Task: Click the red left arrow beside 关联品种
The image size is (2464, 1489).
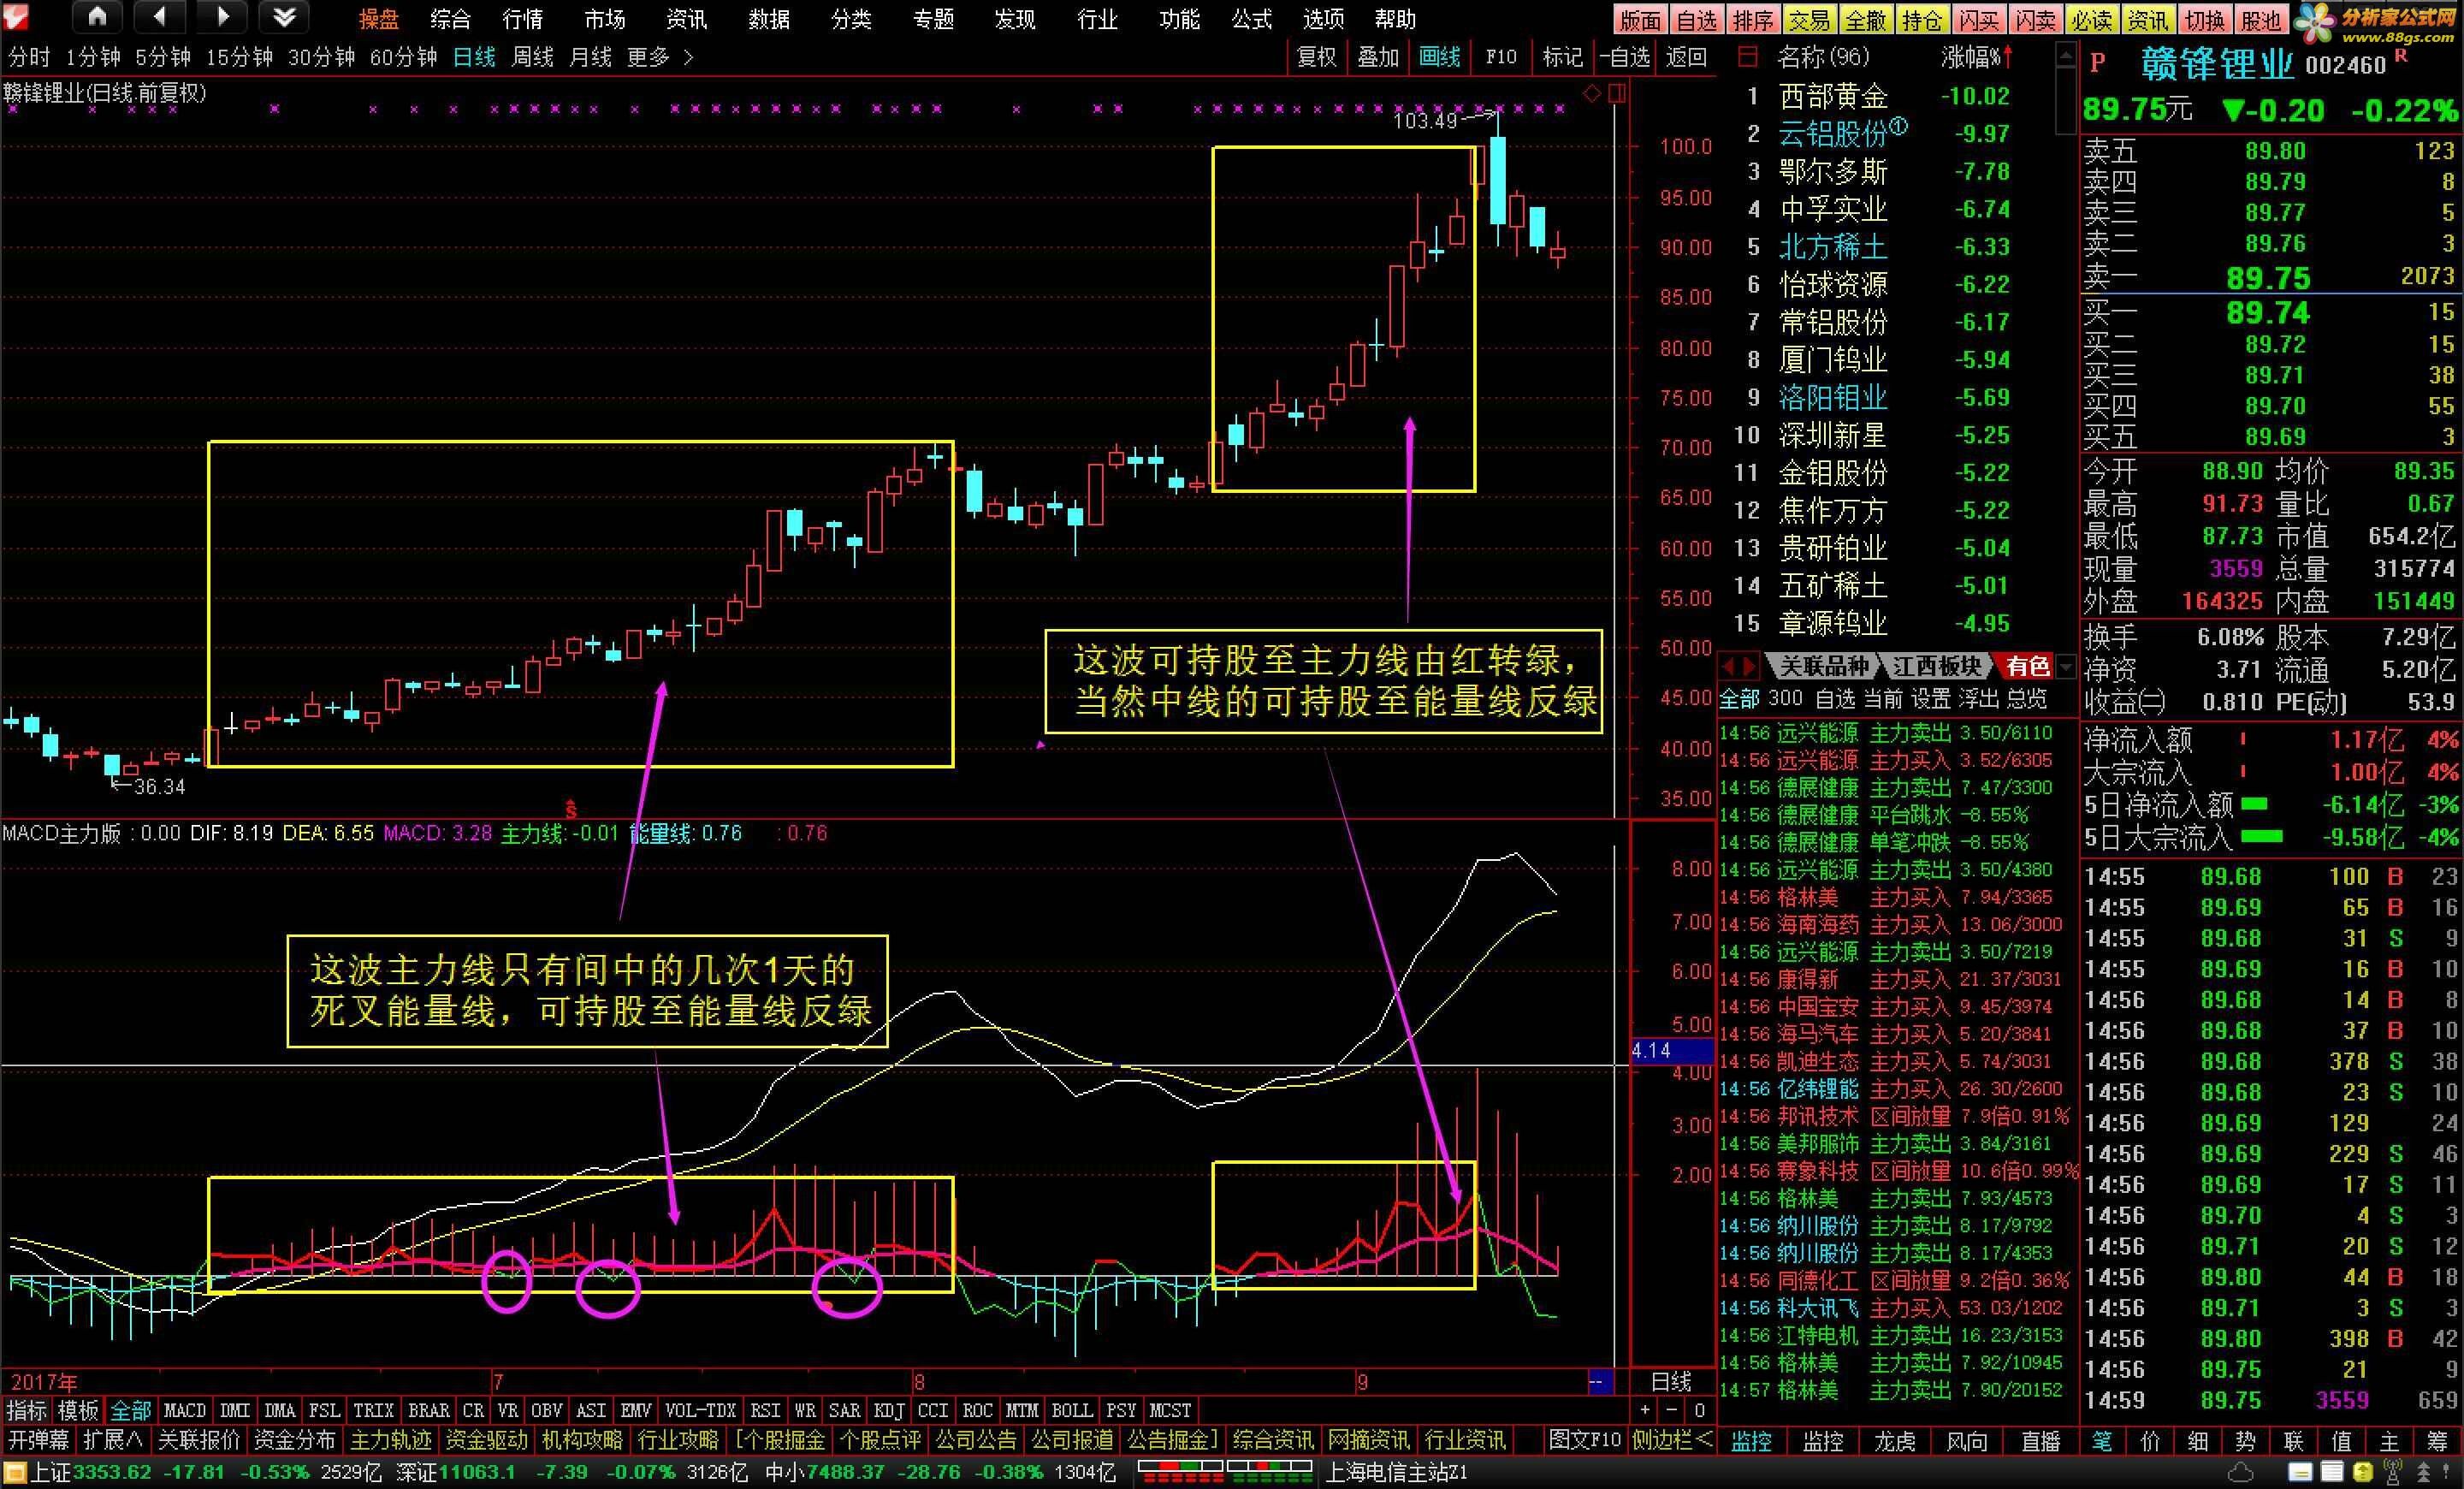Action: click(x=1728, y=665)
